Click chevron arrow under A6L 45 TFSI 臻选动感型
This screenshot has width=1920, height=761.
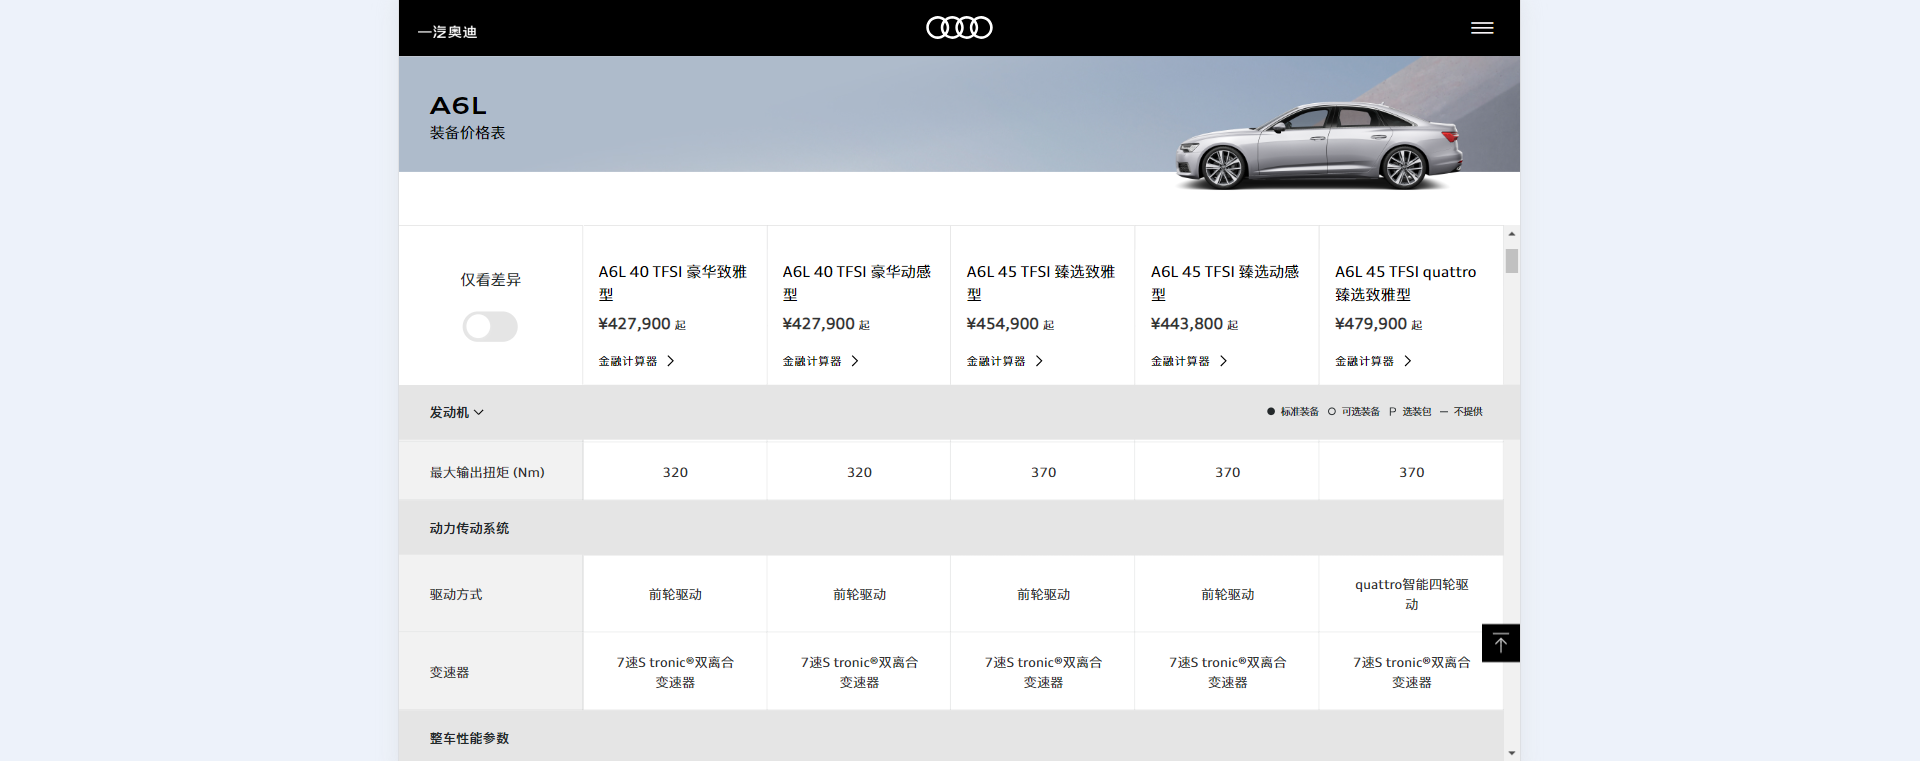tap(1223, 361)
